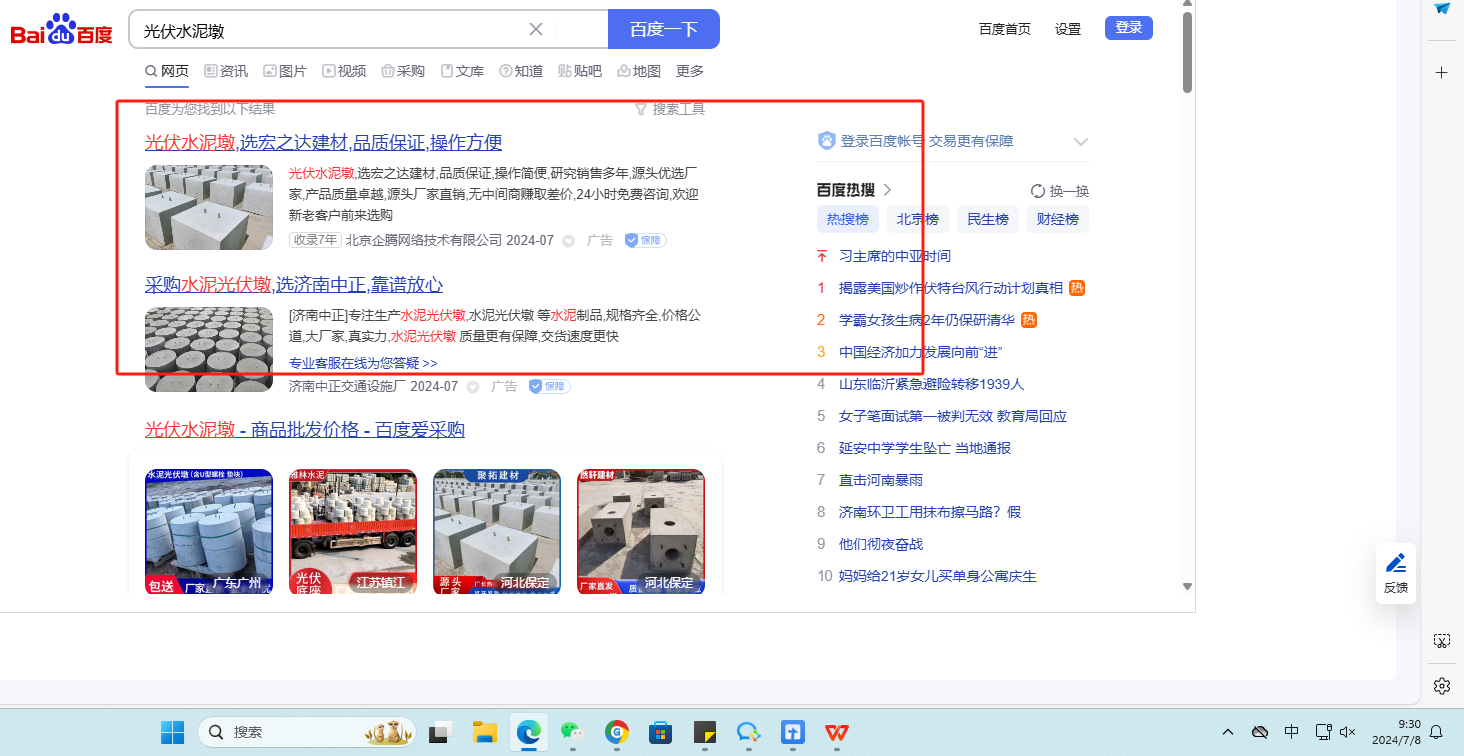Click the Edge sidebar screenshot icon above the gear
1464x756 pixels.
1442,641
